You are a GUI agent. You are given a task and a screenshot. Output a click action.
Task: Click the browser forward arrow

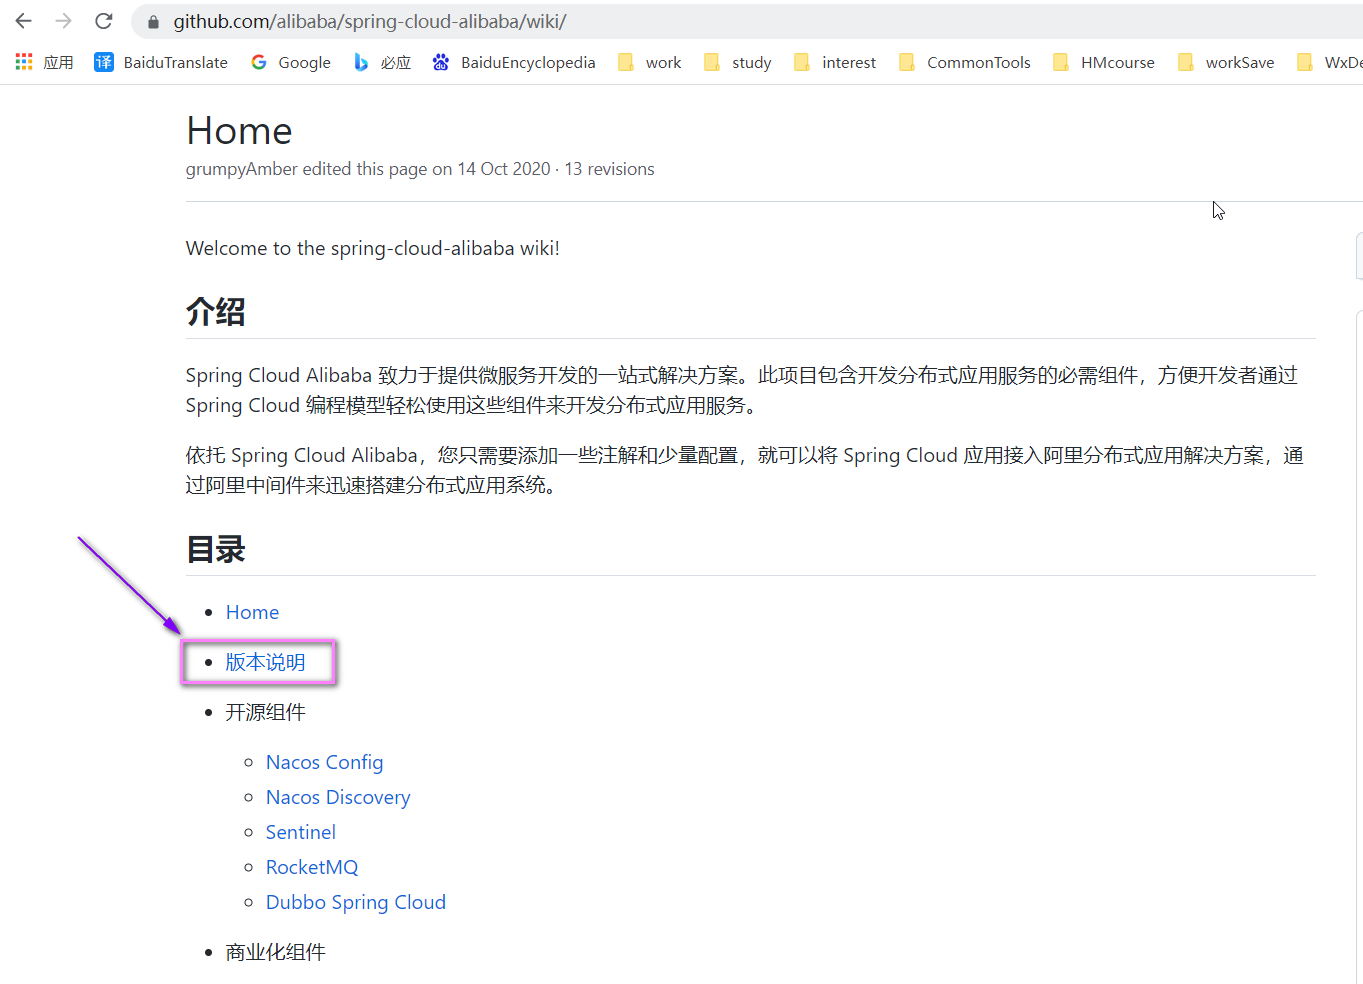coord(64,21)
